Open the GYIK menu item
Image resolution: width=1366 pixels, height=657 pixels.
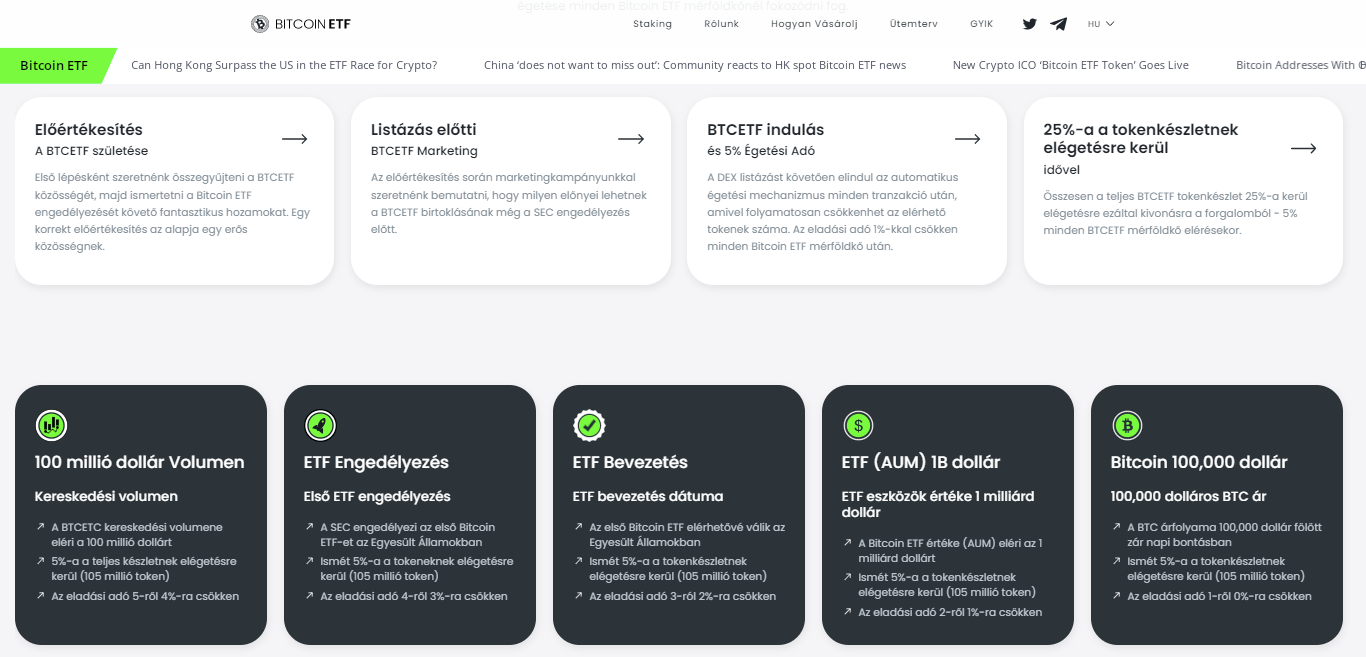(981, 24)
